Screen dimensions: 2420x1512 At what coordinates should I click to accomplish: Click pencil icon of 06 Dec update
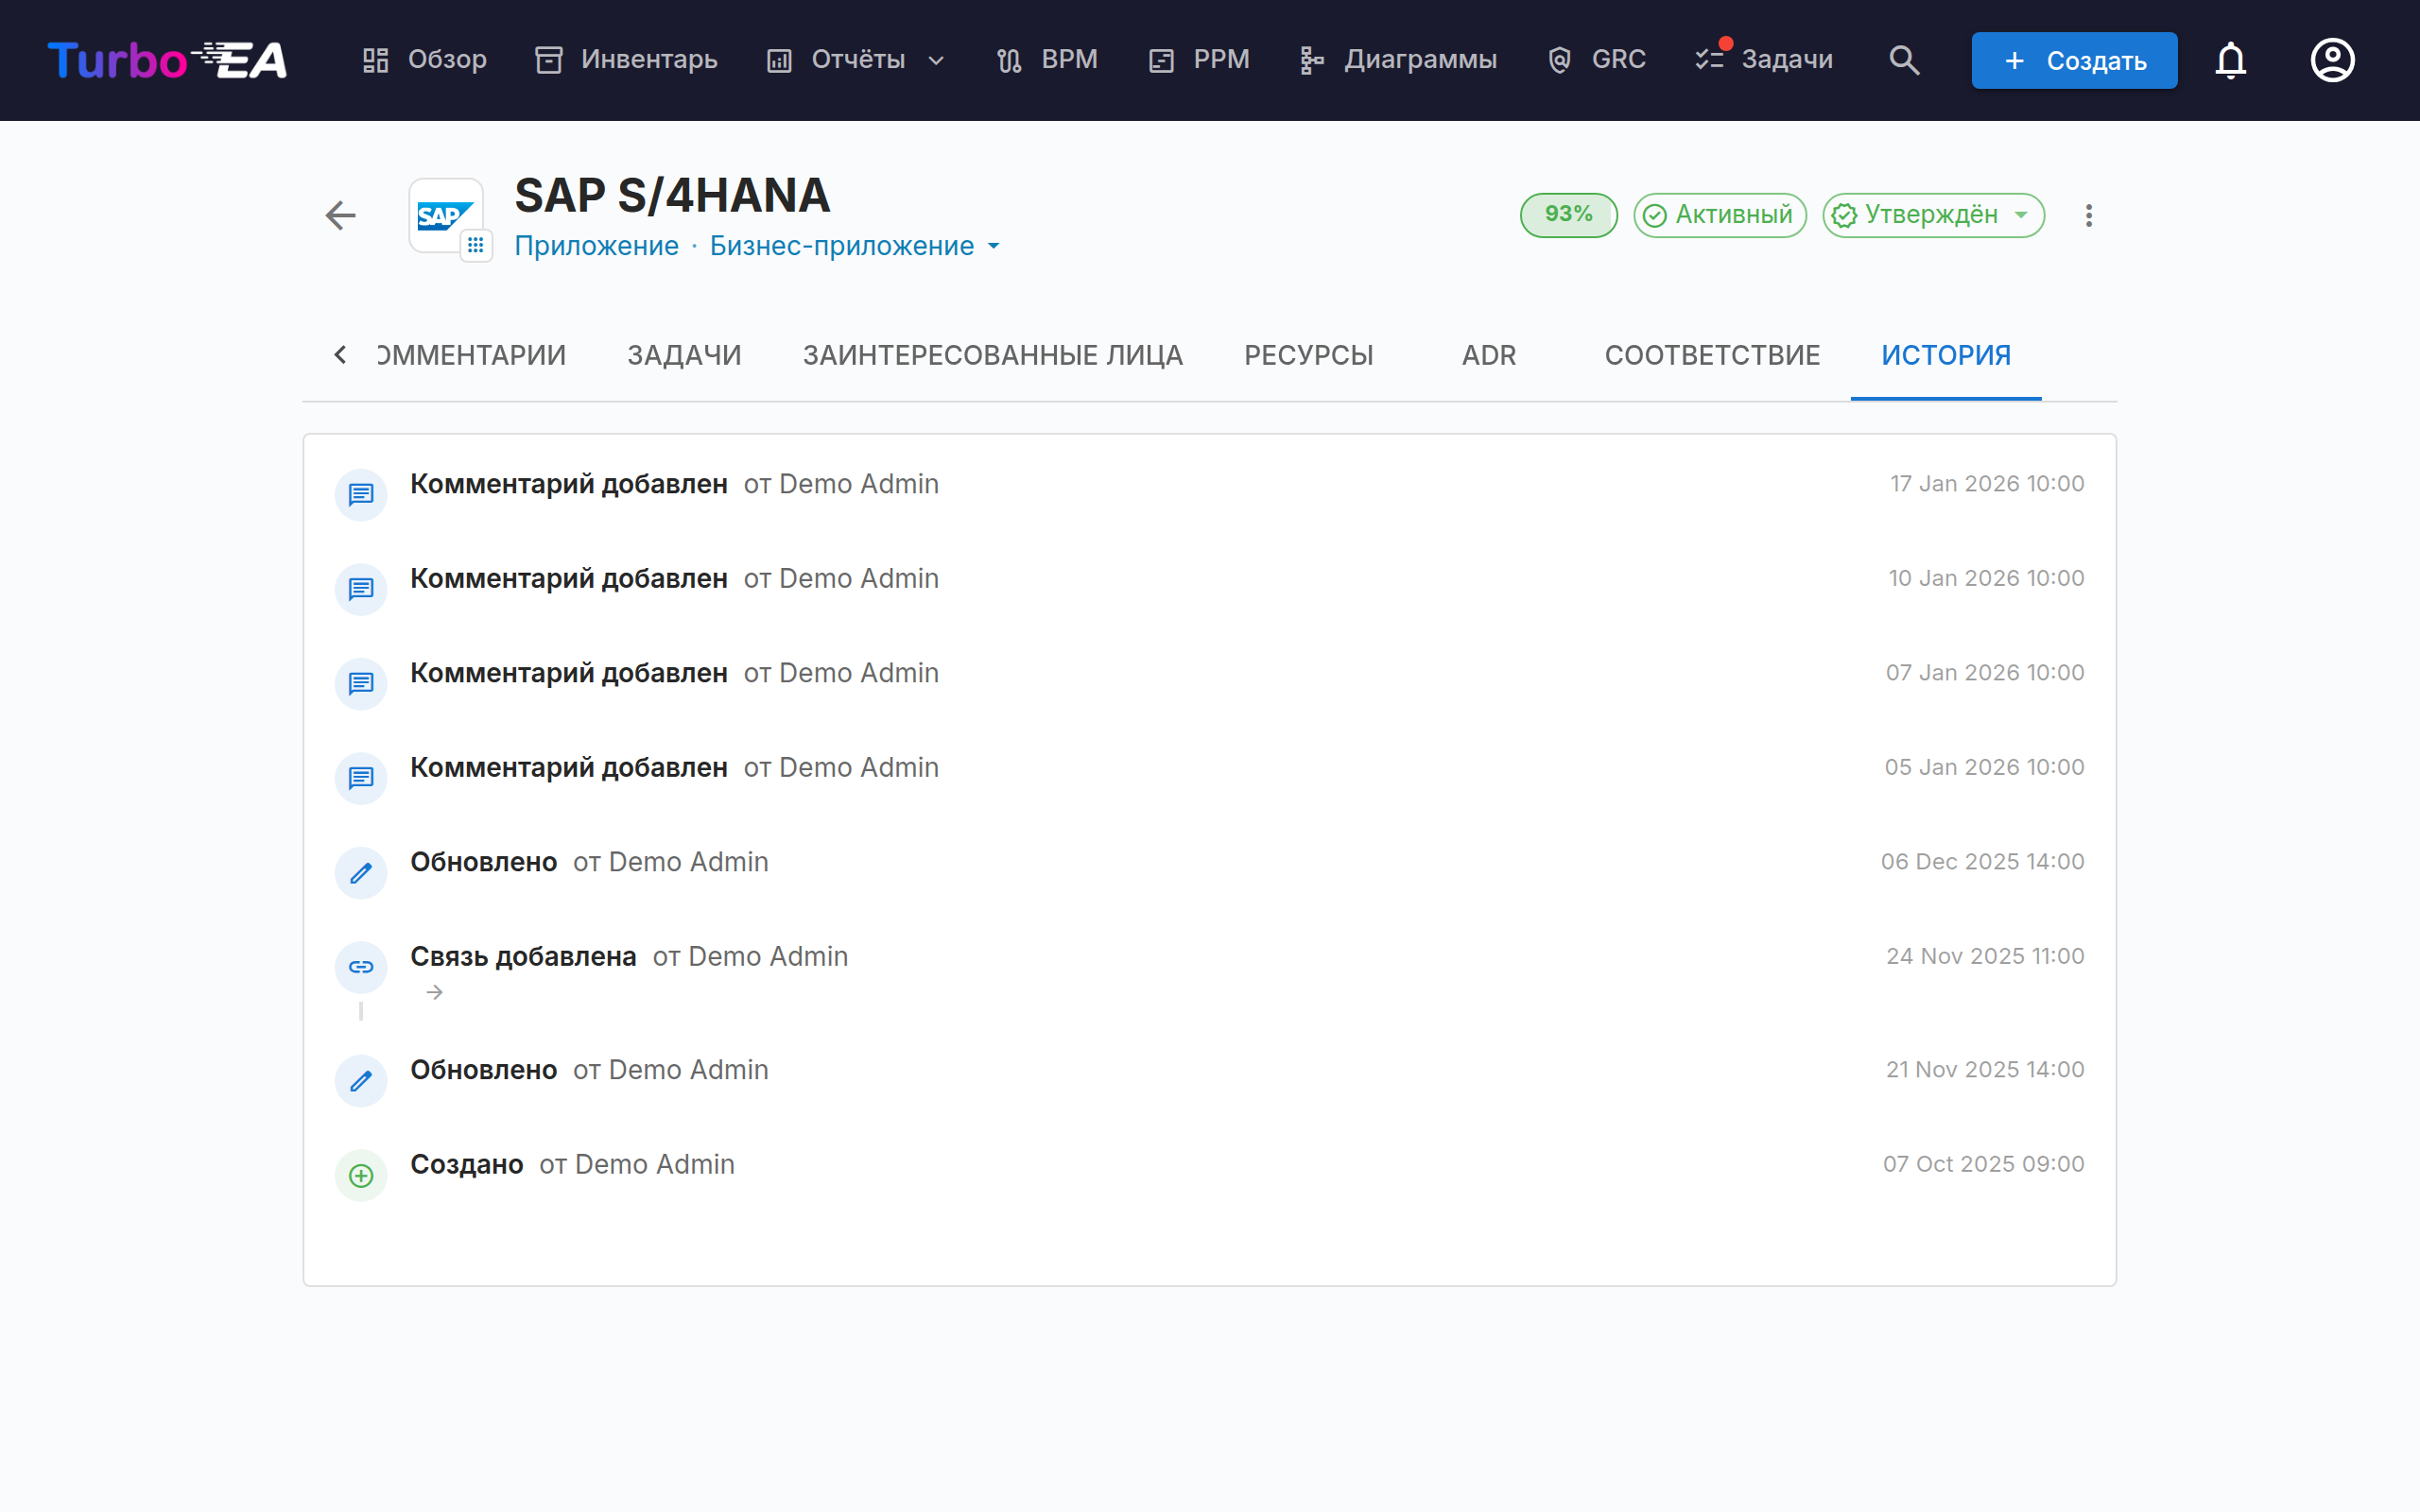361,873
